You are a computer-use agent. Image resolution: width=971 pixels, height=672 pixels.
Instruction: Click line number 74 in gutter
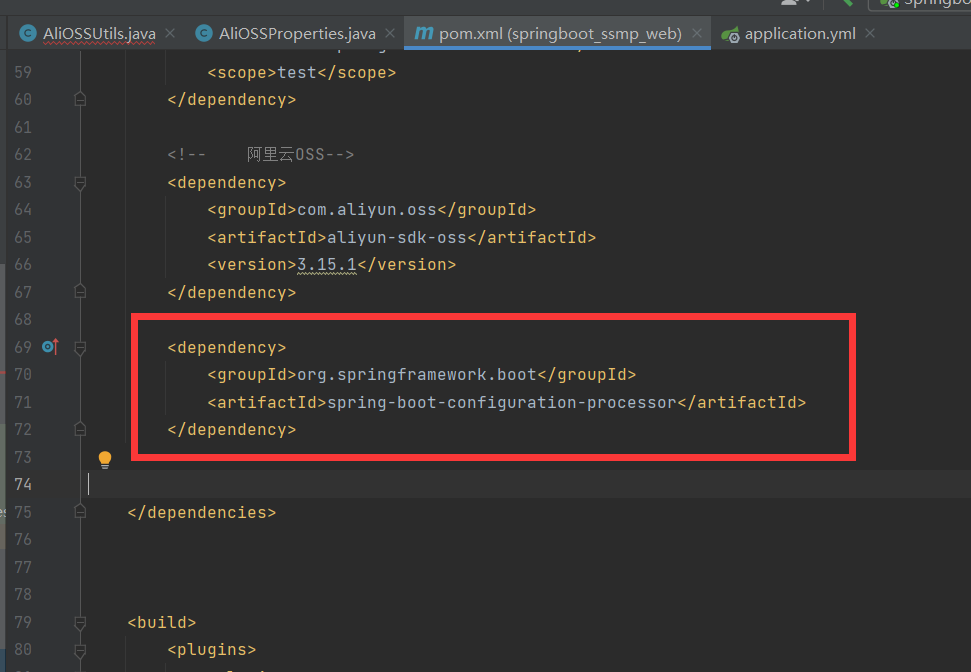23,484
